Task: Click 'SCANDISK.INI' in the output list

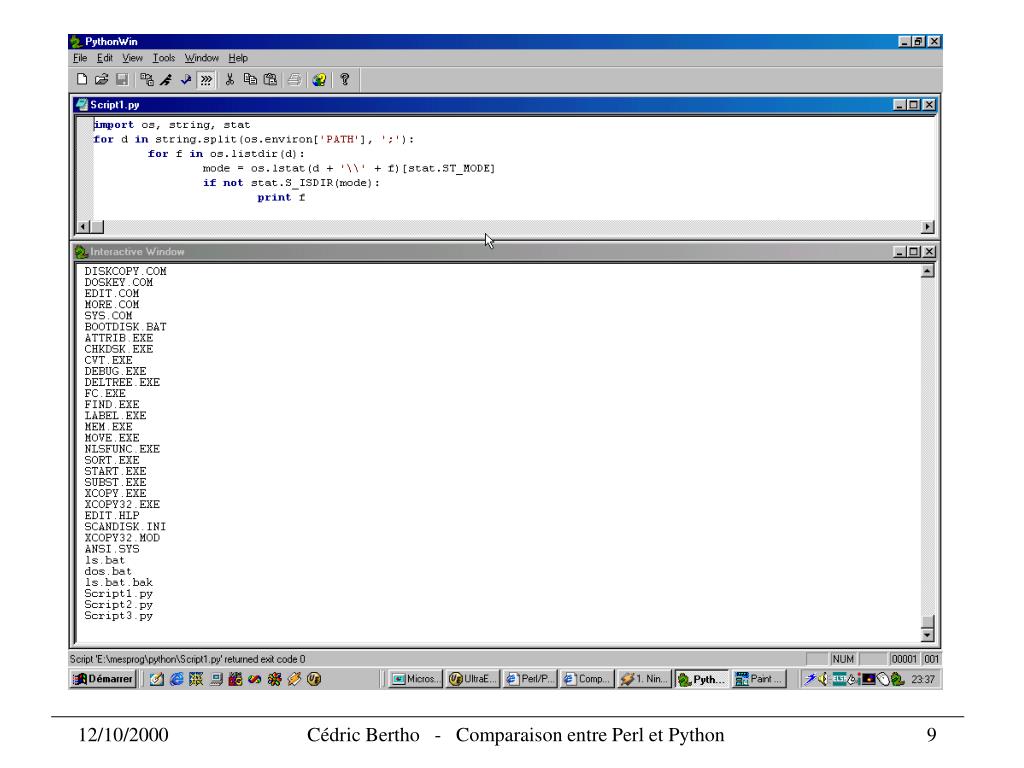Action: pyautogui.click(x=125, y=526)
